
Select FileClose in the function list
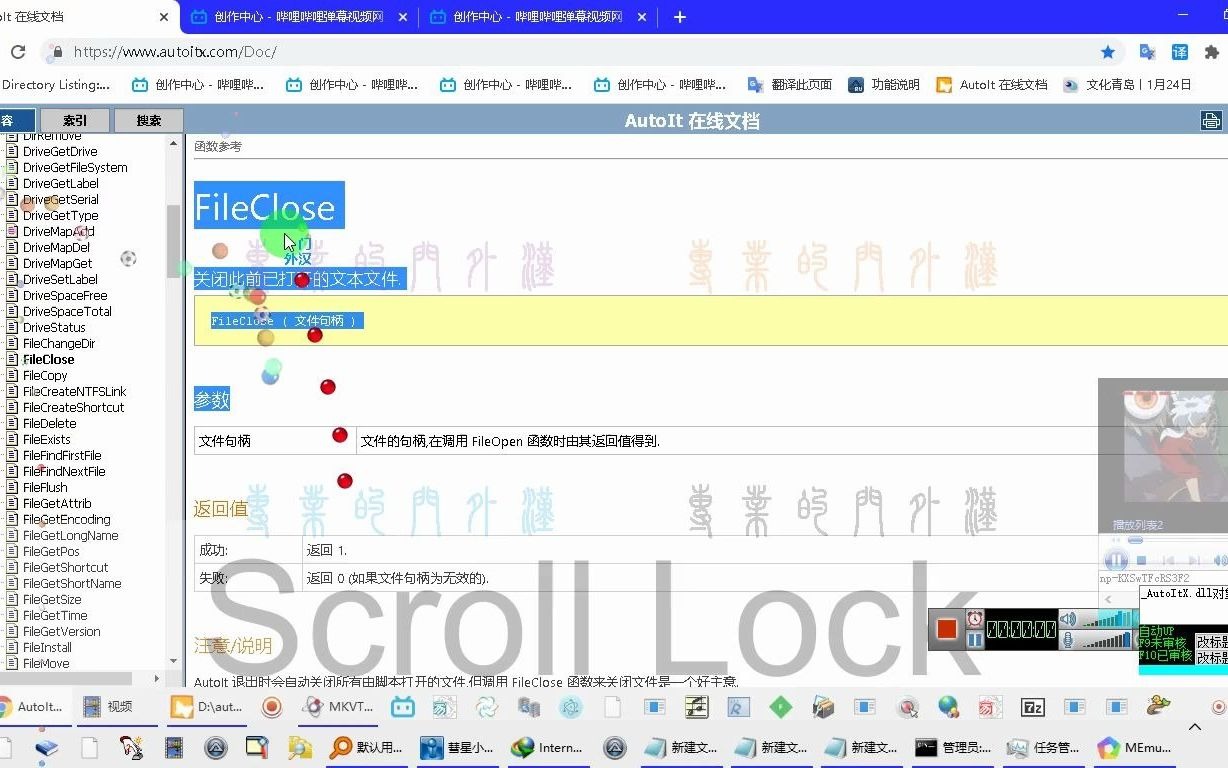(48, 359)
